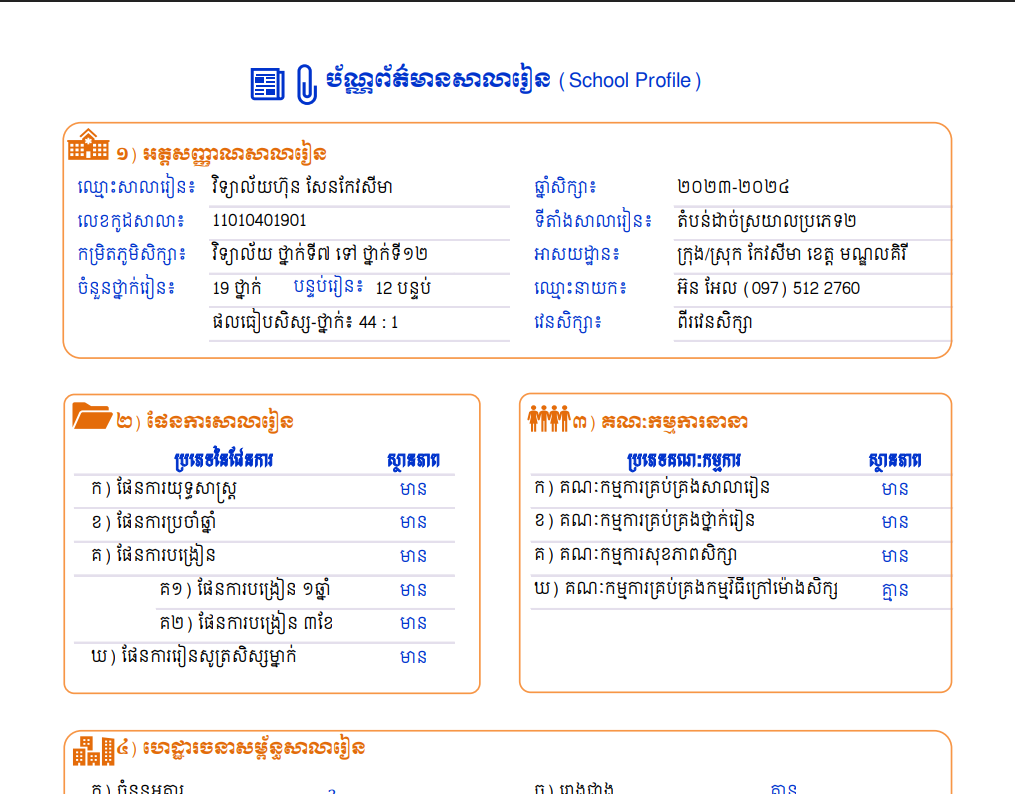Click the row "ក) គណៈកម្មការគ្រប់គ្រងសាលារៀន"
The width and height of the screenshot is (1015, 794).
tap(652, 487)
